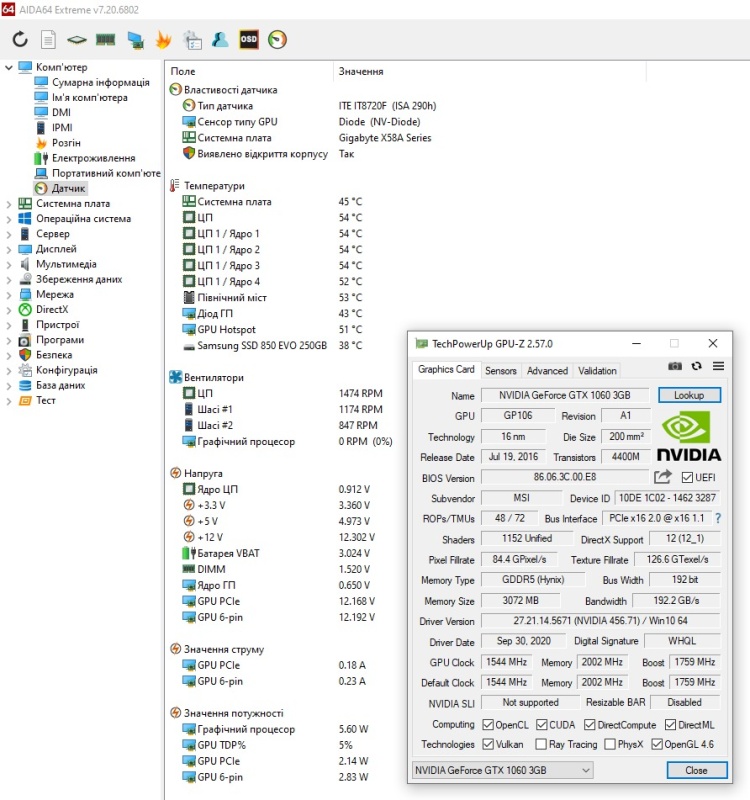Switch to the Graphics Card tab
750x800 pixels.
(446, 369)
